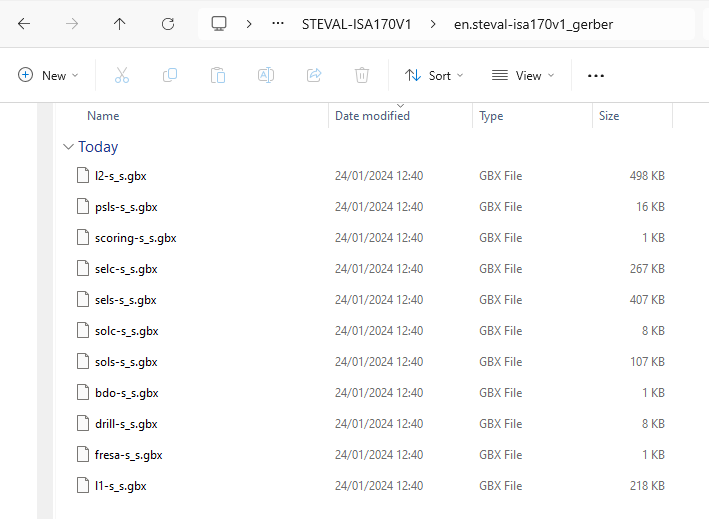Click the Paste clipboard icon
Image resolution: width=709 pixels, height=519 pixels.
tap(218, 75)
